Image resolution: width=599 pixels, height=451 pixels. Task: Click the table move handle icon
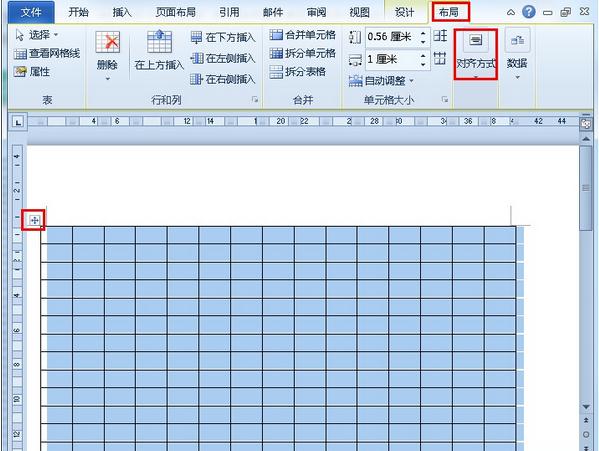34,220
